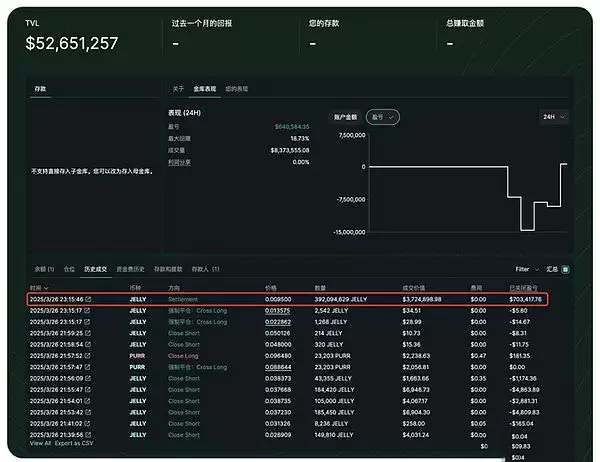Switch to the 金库表现 tab

(205, 89)
